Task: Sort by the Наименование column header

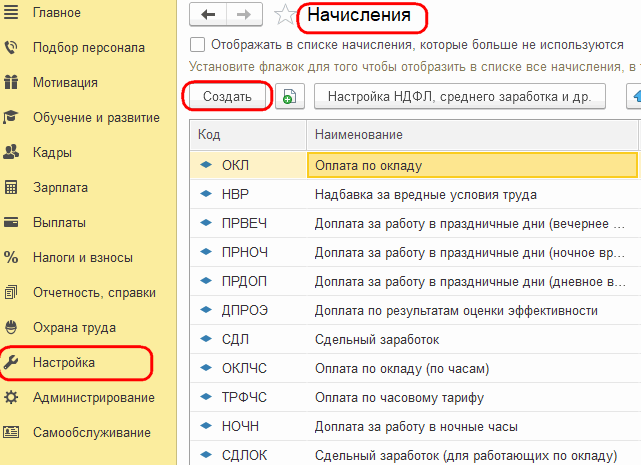Action: 473,135
